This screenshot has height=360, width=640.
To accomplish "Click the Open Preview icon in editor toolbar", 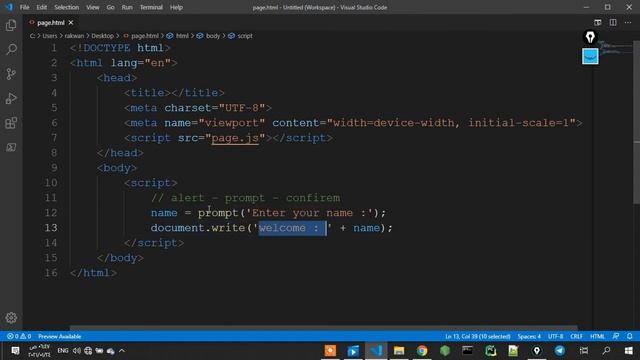I will pos(598,22).
